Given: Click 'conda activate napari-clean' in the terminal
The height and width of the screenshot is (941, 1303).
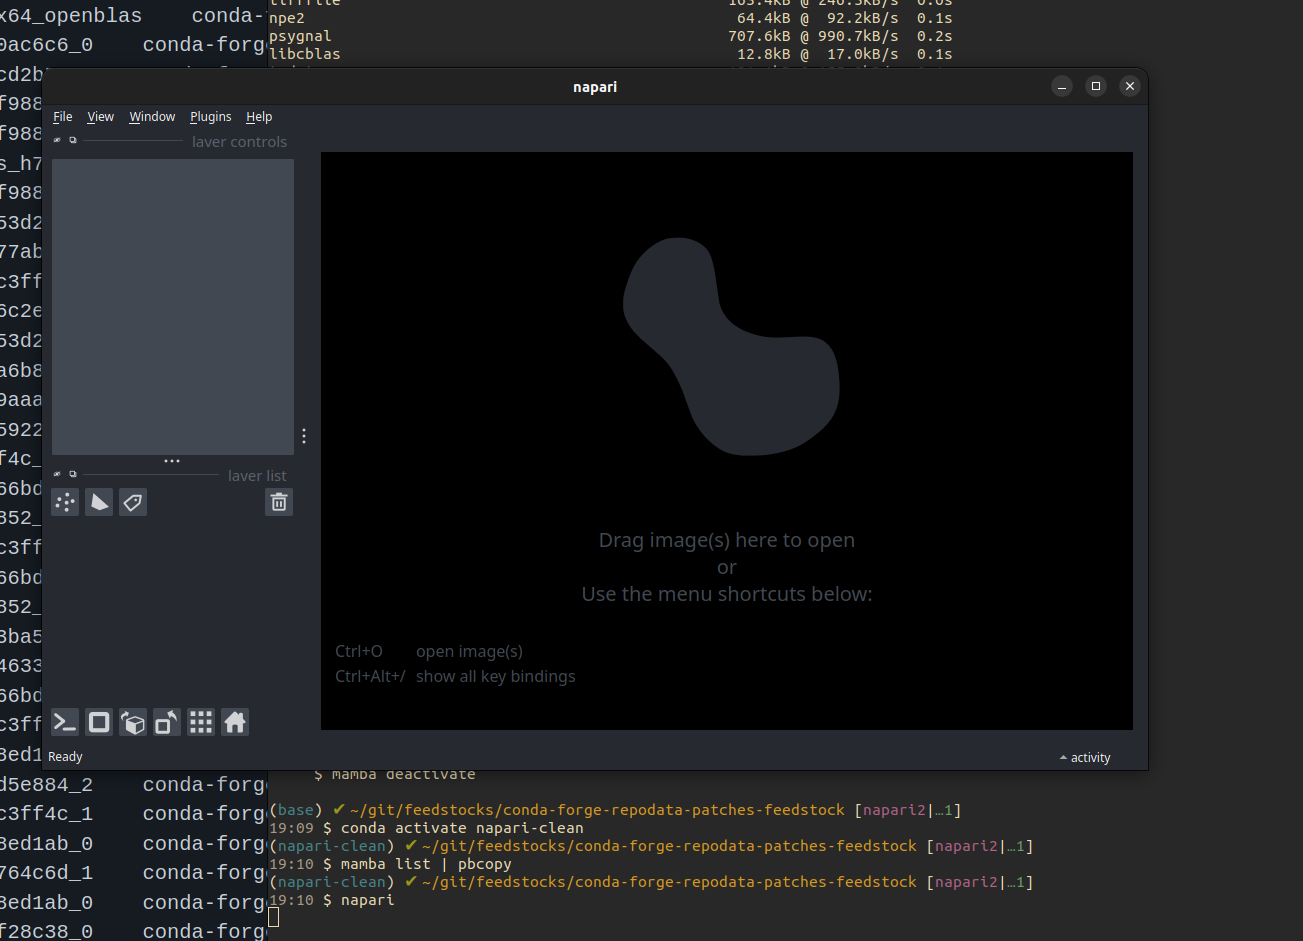Looking at the screenshot, I should 462,828.
